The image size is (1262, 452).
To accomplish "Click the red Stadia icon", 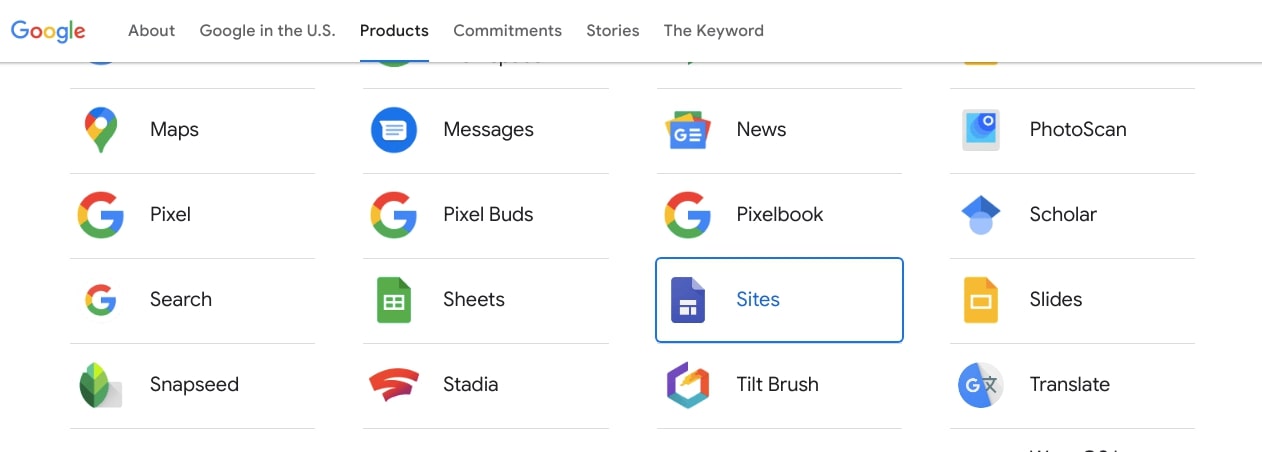I will [x=393, y=385].
